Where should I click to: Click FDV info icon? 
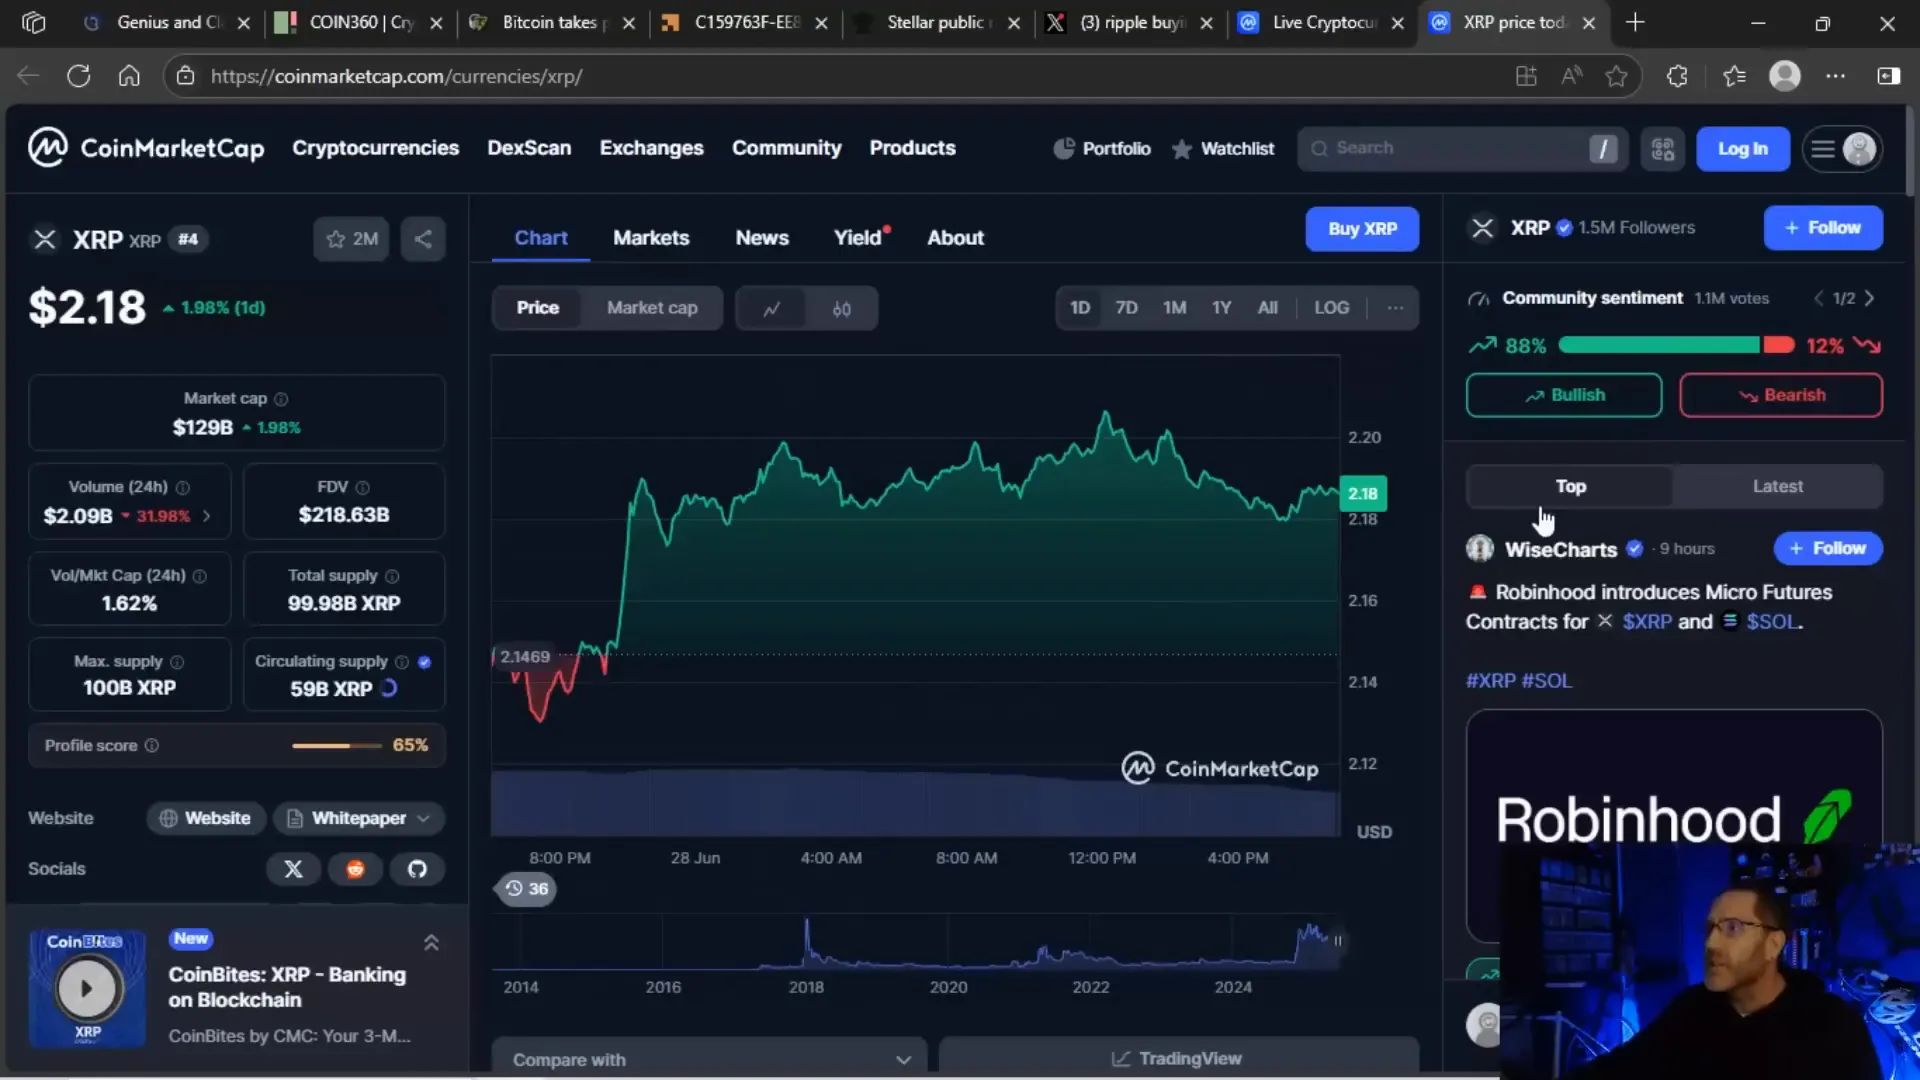pyautogui.click(x=363, y=488)
